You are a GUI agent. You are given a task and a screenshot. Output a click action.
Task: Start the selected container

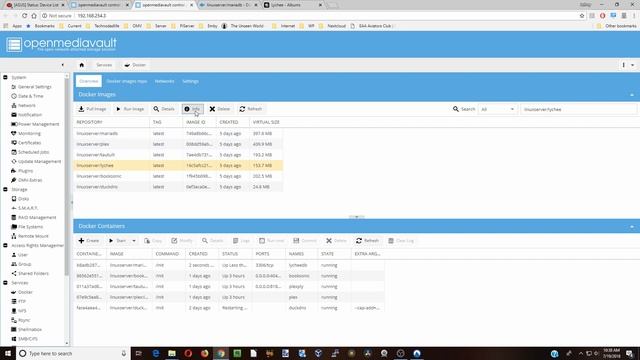tap(118, 241)
